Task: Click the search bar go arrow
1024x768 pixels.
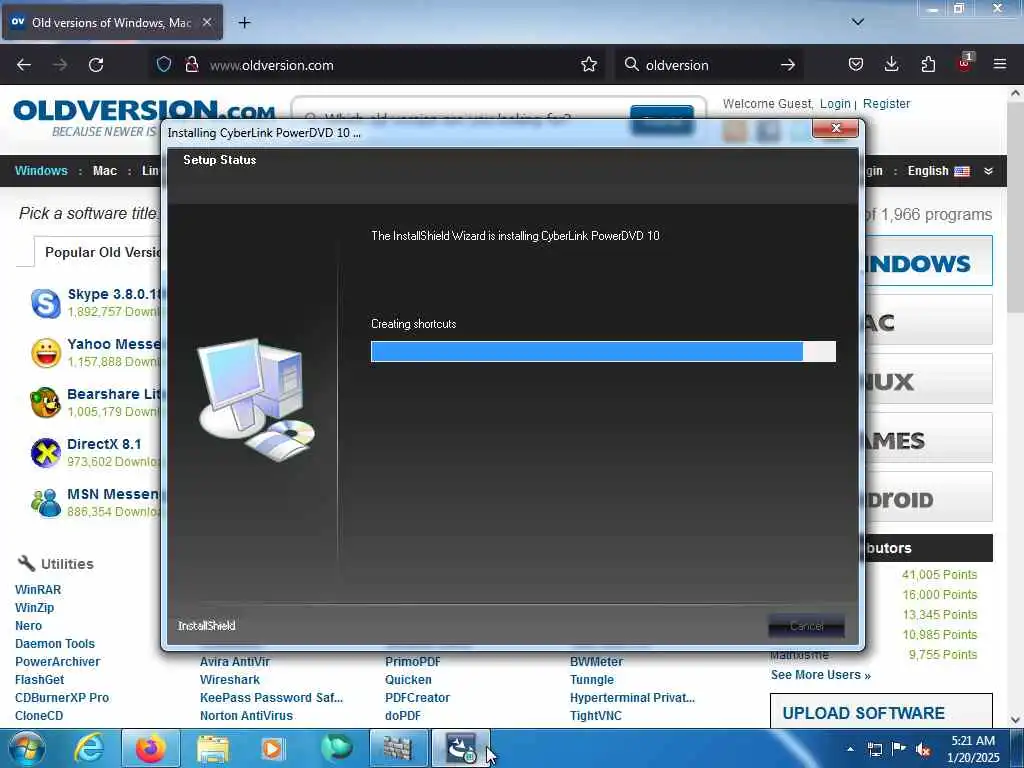Action: (788, 65)
